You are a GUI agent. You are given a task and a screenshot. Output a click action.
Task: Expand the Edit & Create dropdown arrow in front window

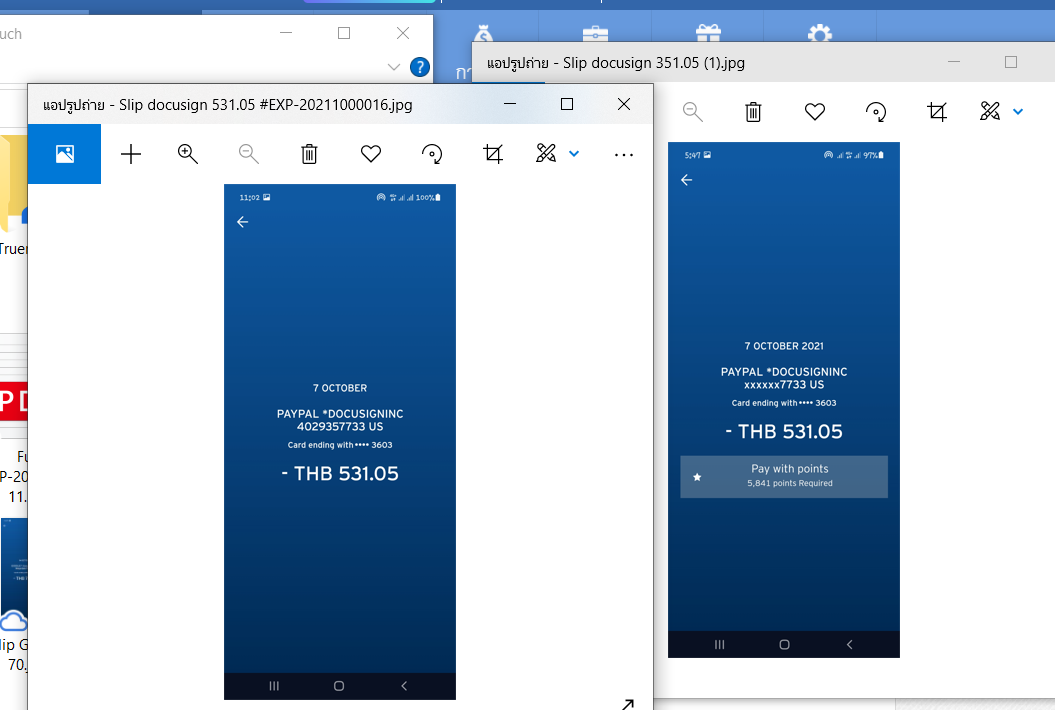point(574,153)
